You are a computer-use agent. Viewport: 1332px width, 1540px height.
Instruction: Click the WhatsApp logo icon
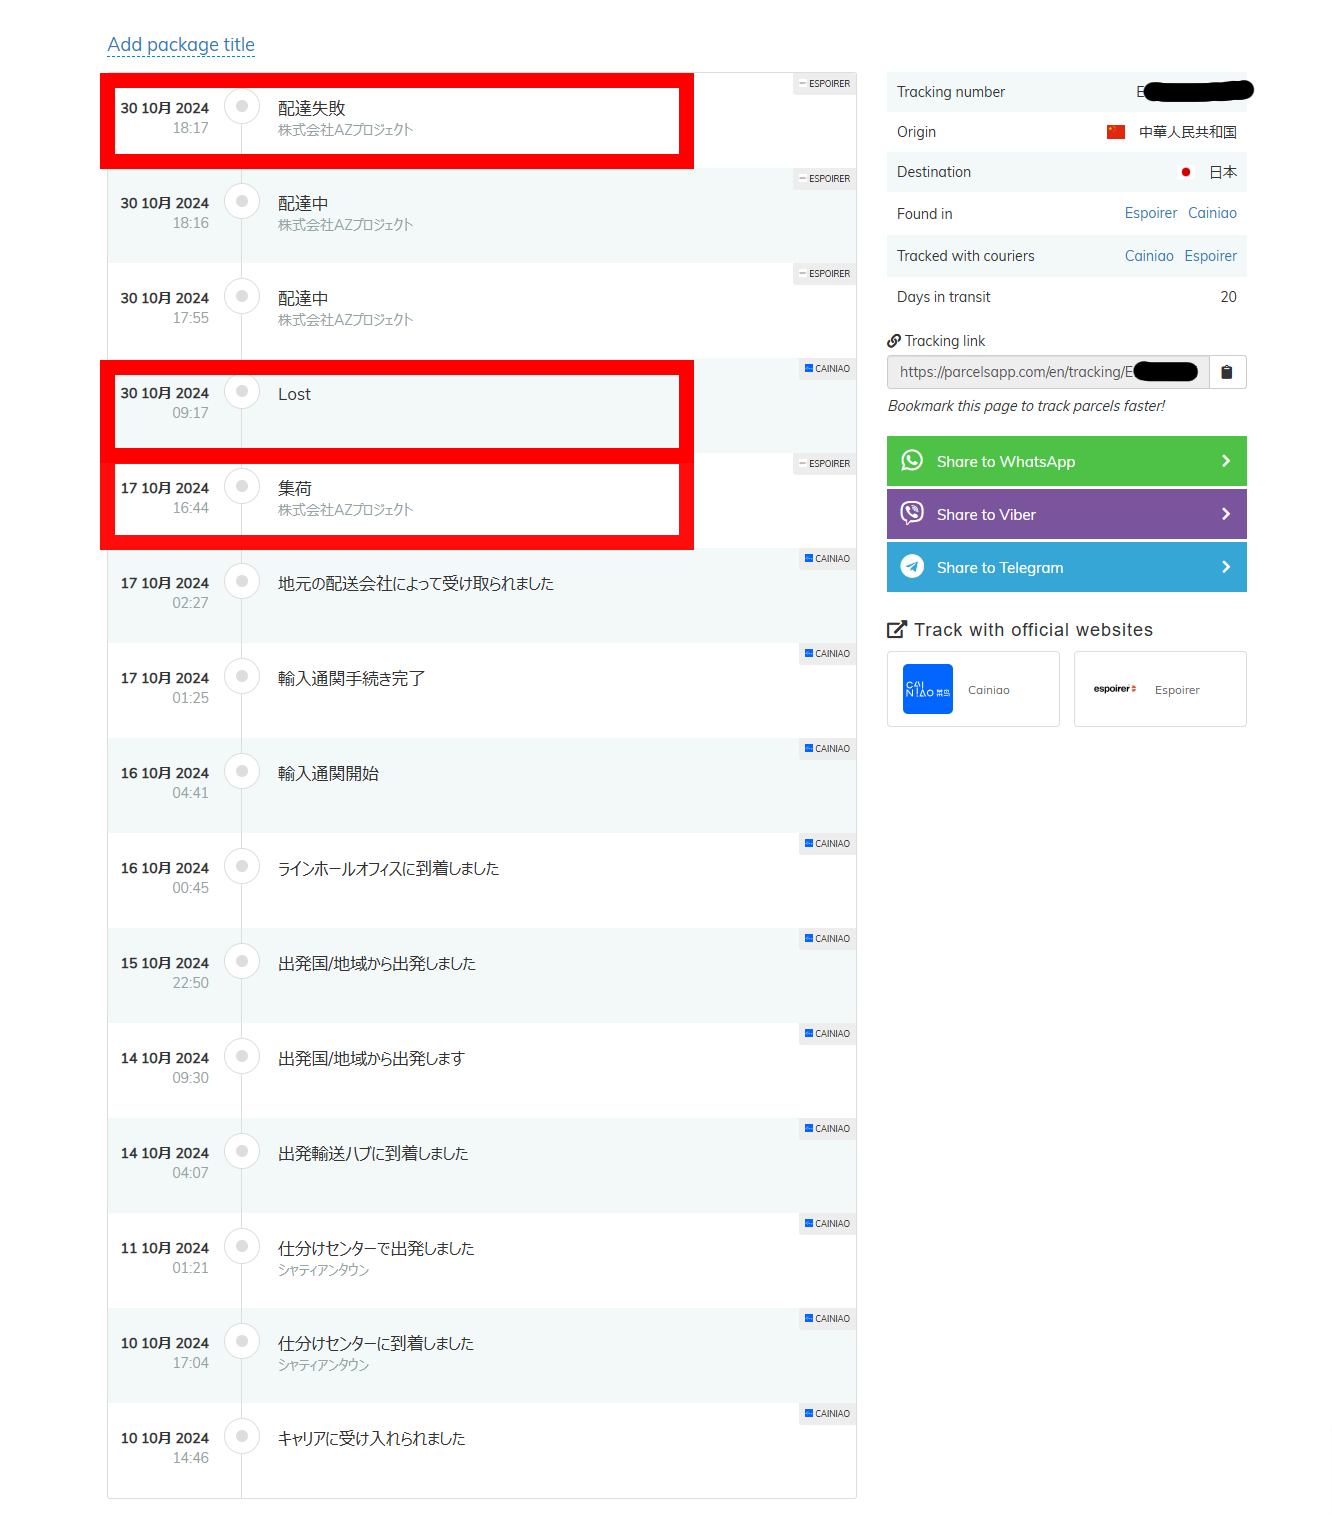912,461
